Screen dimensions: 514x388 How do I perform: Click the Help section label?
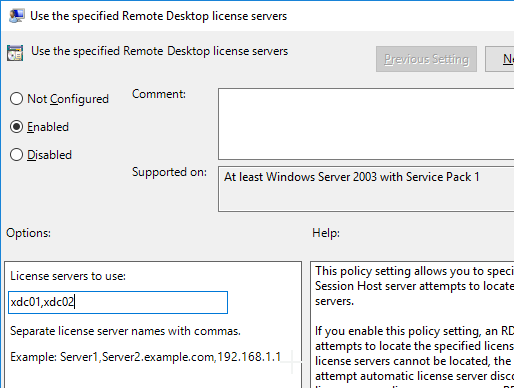click(326, 233)
